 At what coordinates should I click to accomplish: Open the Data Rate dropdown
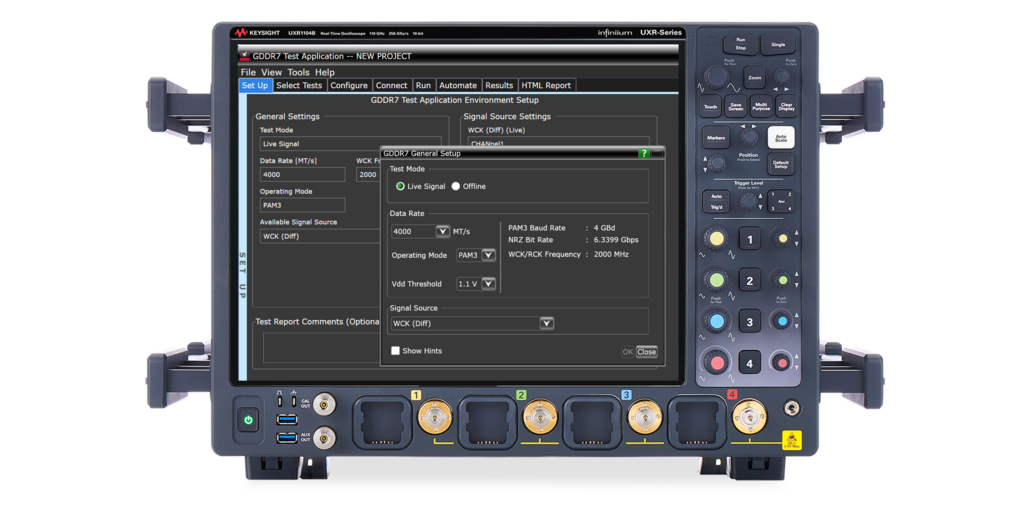click(x=442, y=231)
